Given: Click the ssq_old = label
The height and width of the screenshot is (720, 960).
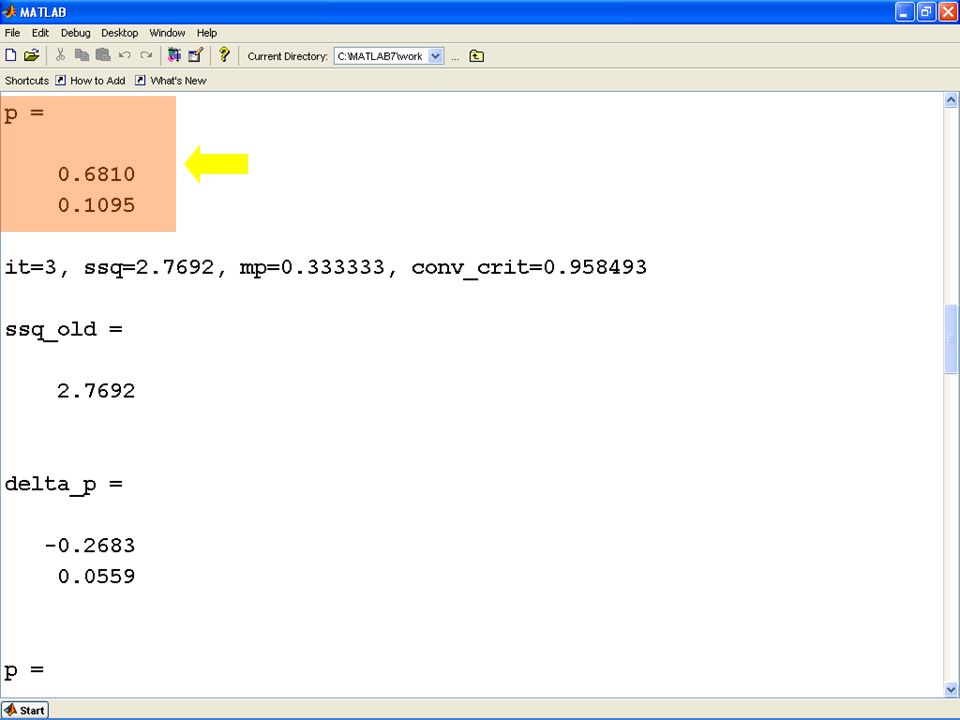Looking at the screenshot, I should click(x=64, y=330).
